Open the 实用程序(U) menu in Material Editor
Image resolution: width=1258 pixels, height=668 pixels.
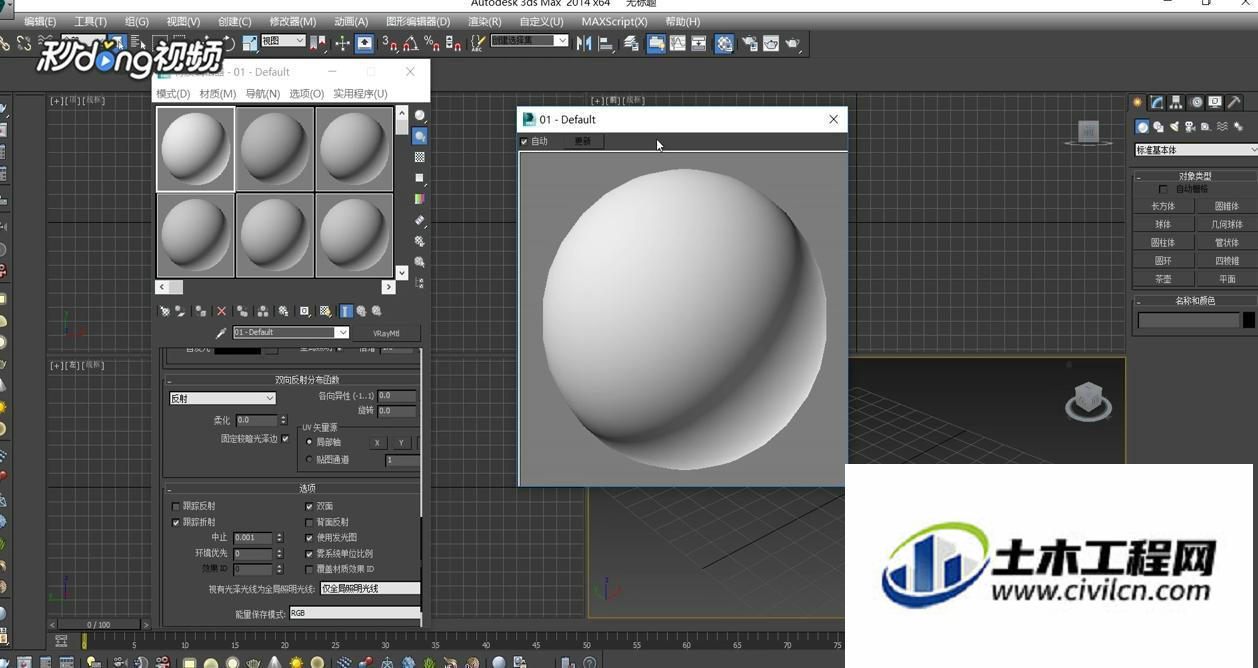point(360,94)
